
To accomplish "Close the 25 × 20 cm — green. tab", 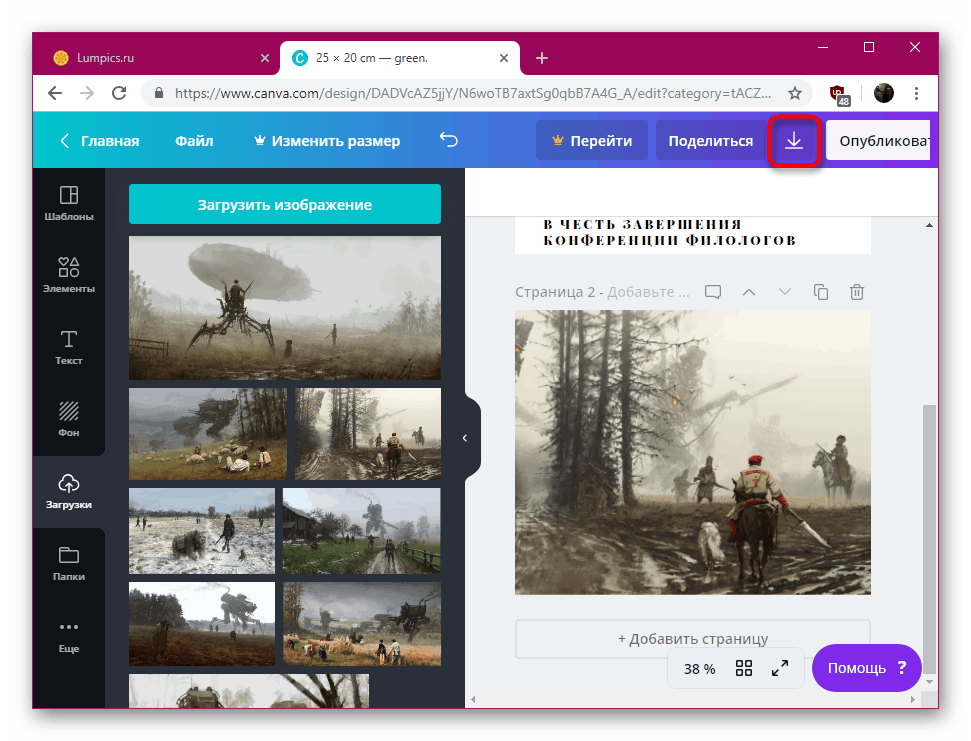I will (x=504, y=58).
